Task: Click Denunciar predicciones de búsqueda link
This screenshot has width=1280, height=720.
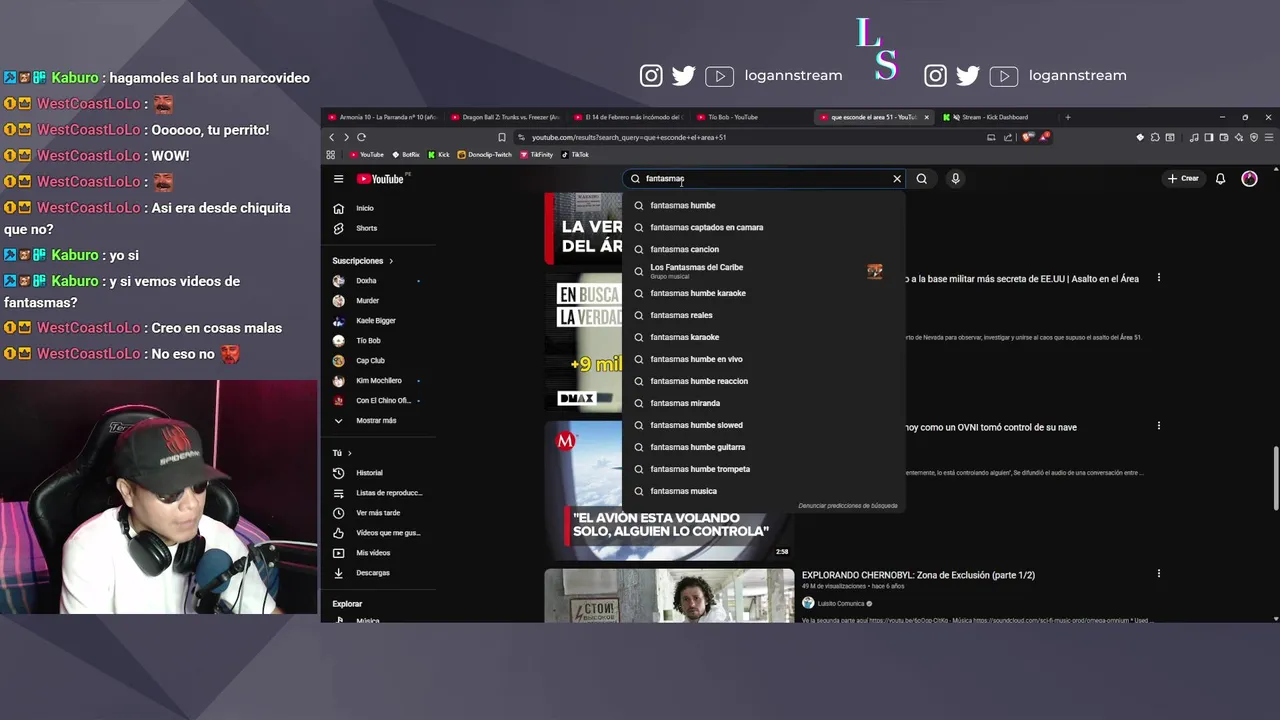Action: coord(848,506)
